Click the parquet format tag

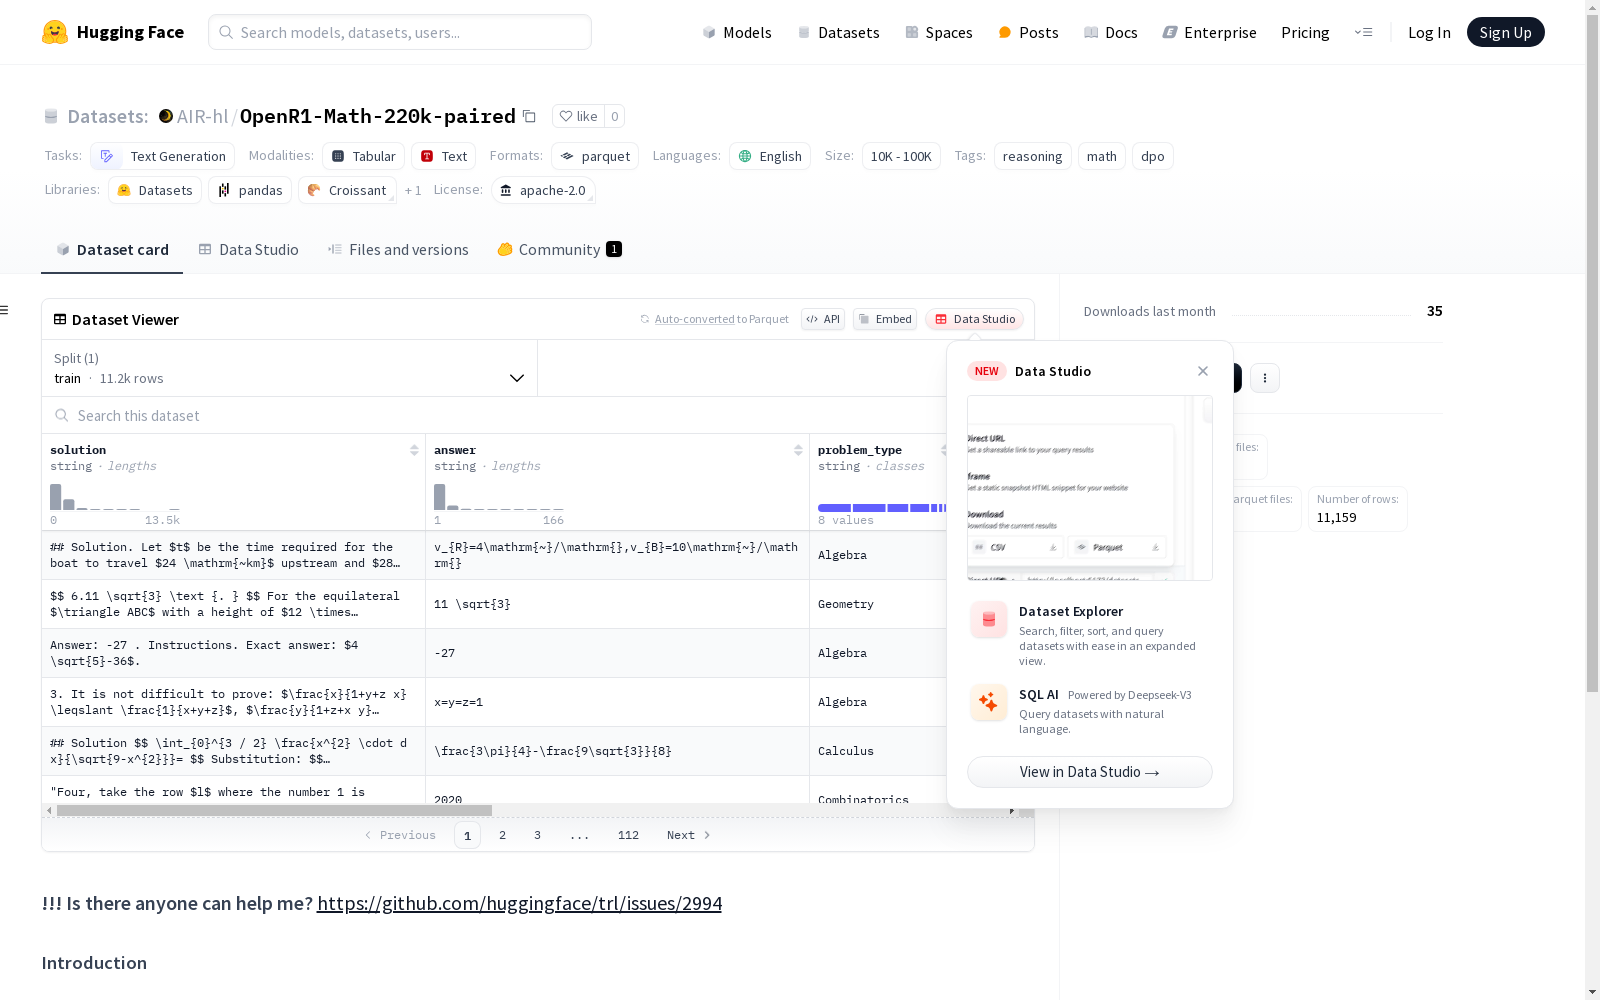click(595, 156)
